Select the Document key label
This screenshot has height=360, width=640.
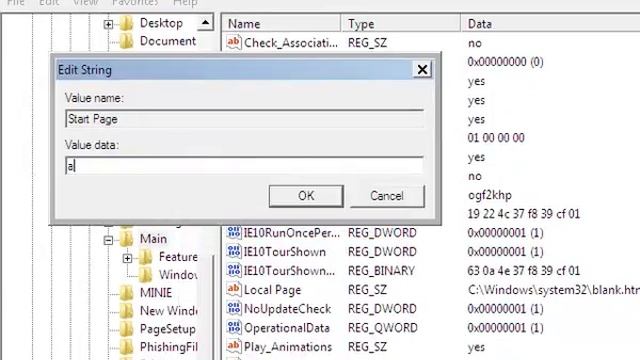[x=168, y=41]
